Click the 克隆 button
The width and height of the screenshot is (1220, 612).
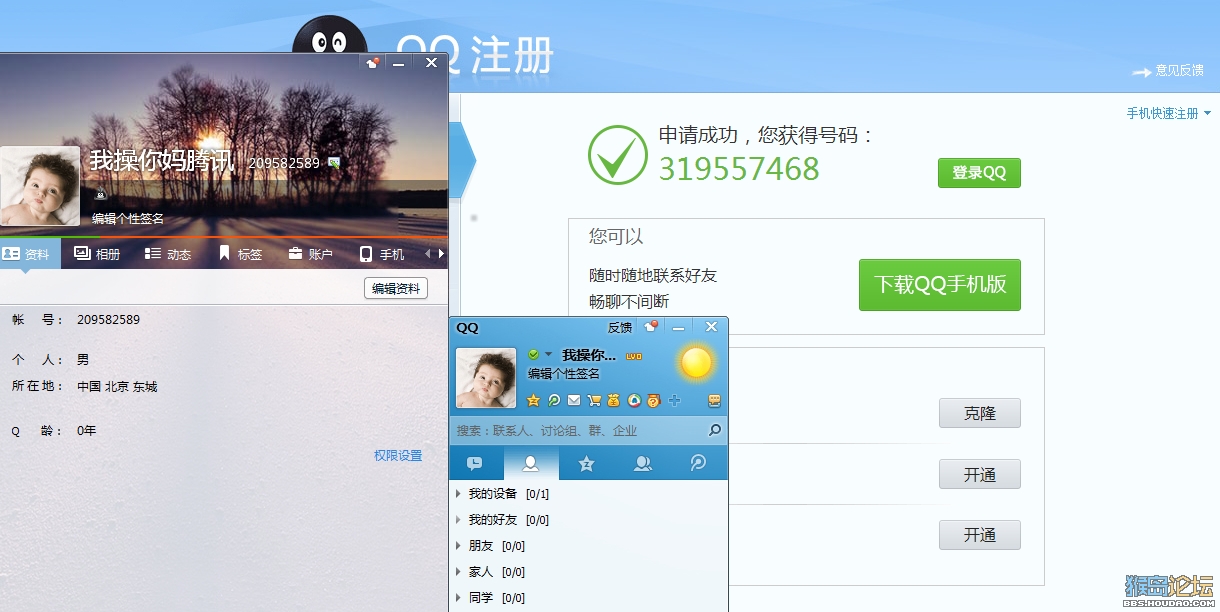[980, 413]
